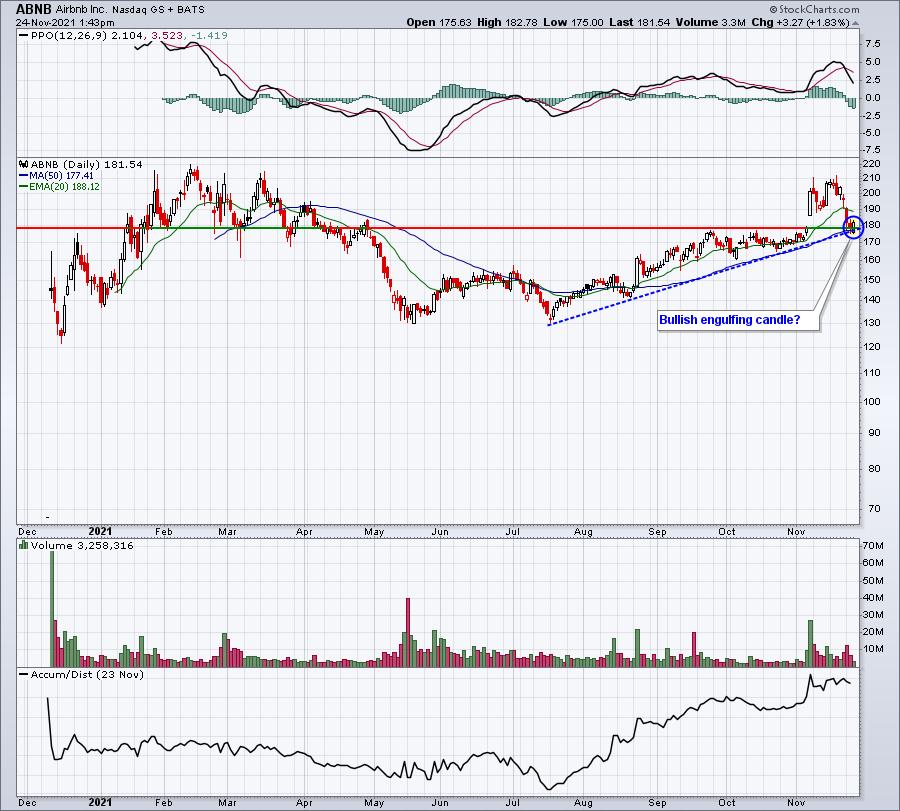Click the blue circle marking latest candle
The height and width of the screenshot is (811, 900).
tap(853, 227)
